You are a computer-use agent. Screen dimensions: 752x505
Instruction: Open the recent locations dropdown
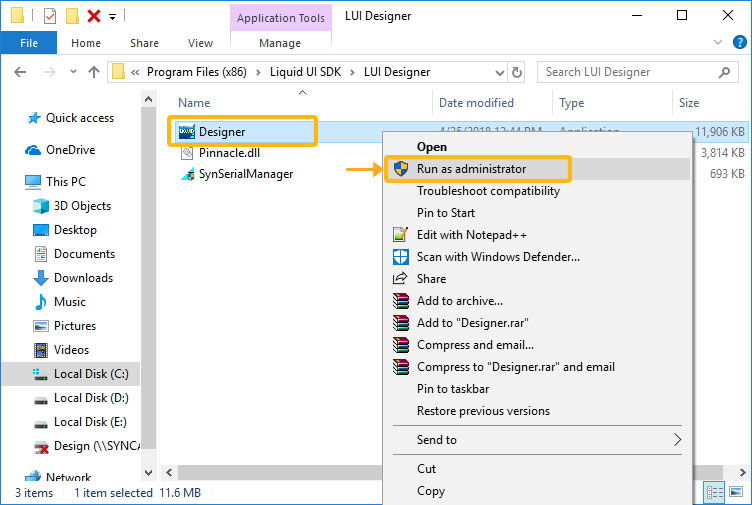(73, 72)
